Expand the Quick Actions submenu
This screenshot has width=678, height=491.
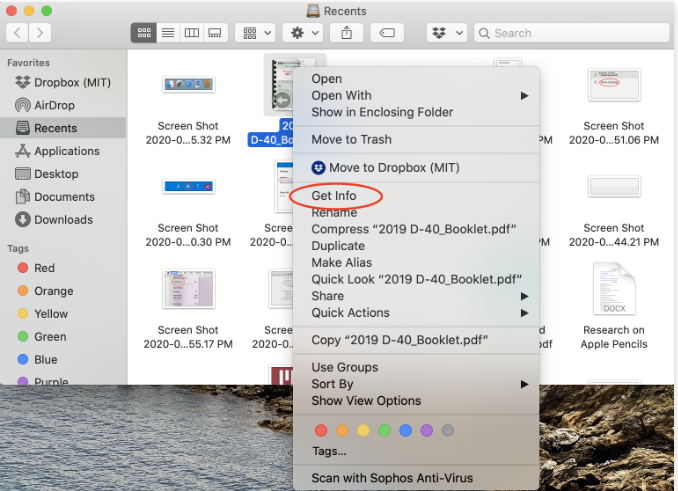point(416,313)
